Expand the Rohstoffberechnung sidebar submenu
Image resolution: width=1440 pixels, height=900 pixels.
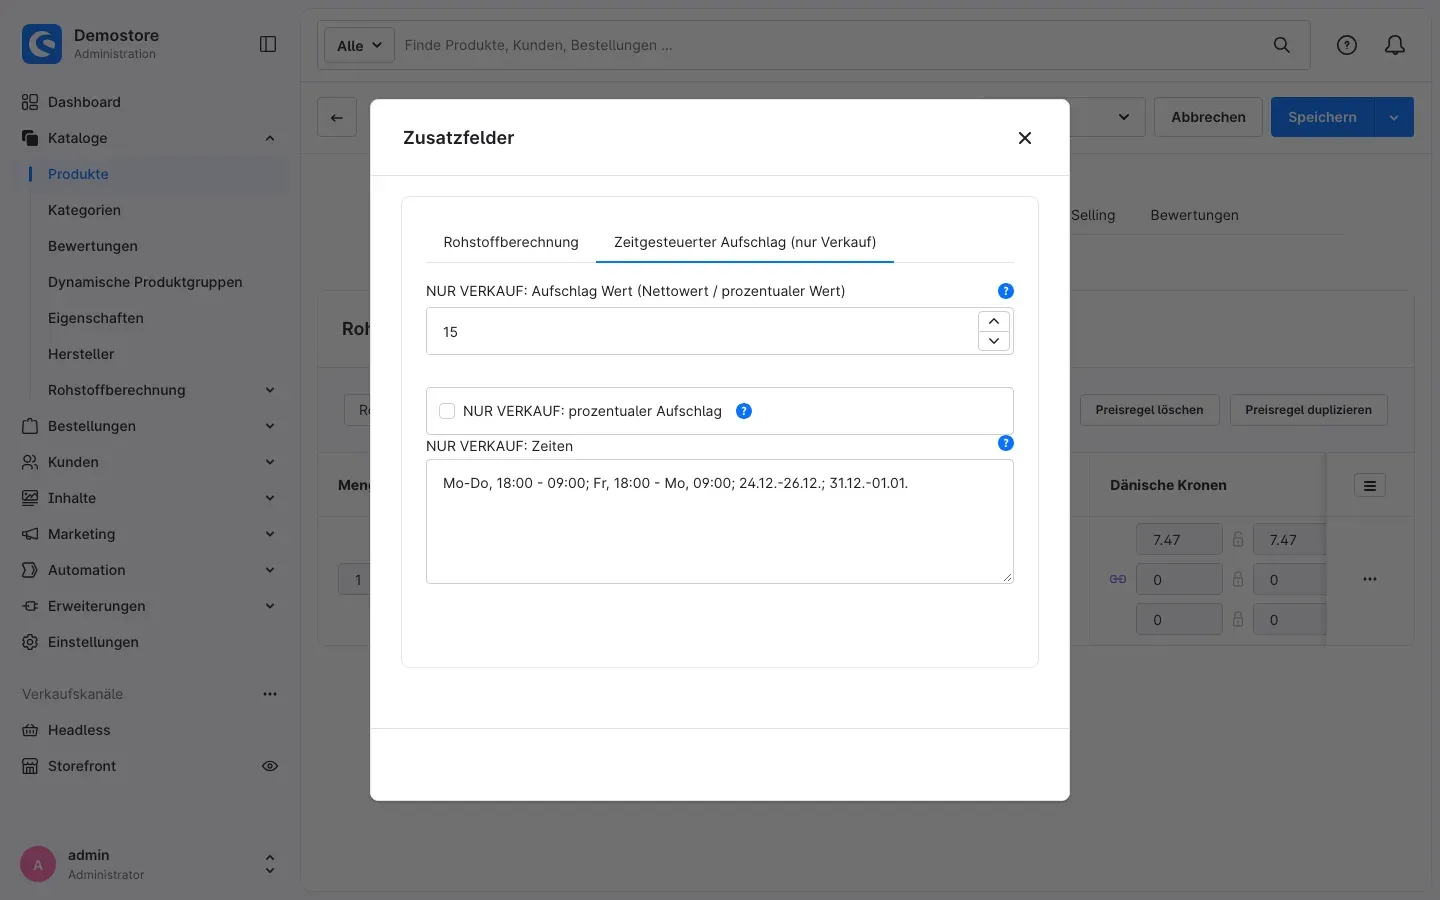[270, 390]
